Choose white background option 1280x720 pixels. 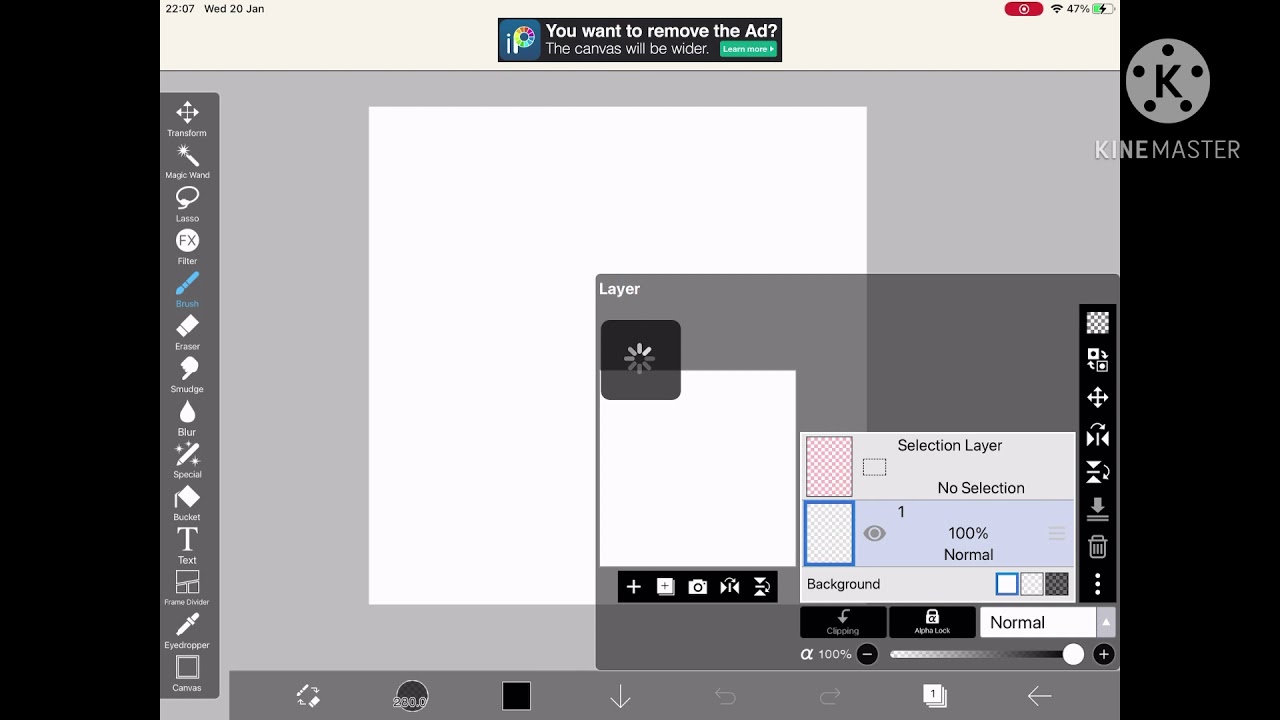1007,584
